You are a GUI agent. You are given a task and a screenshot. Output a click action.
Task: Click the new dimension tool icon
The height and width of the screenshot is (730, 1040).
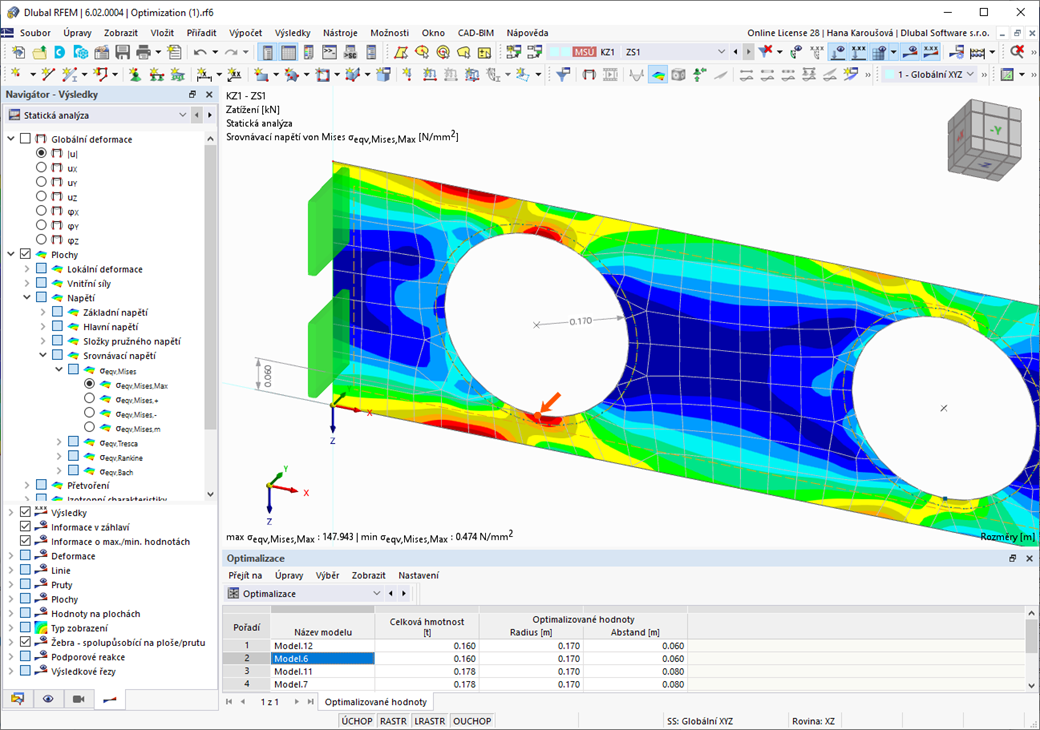pos(204,74)
